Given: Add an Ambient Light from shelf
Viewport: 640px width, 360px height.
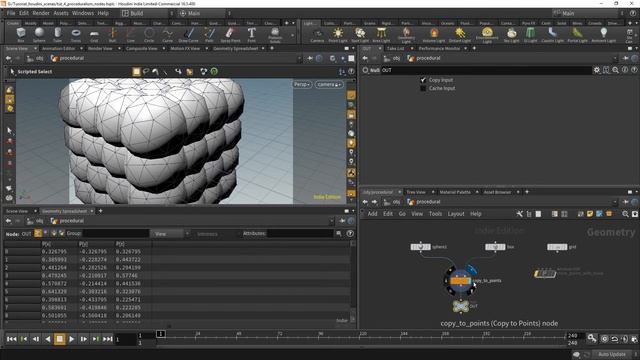Looking at the screenshot, I should tap(603, 35).
